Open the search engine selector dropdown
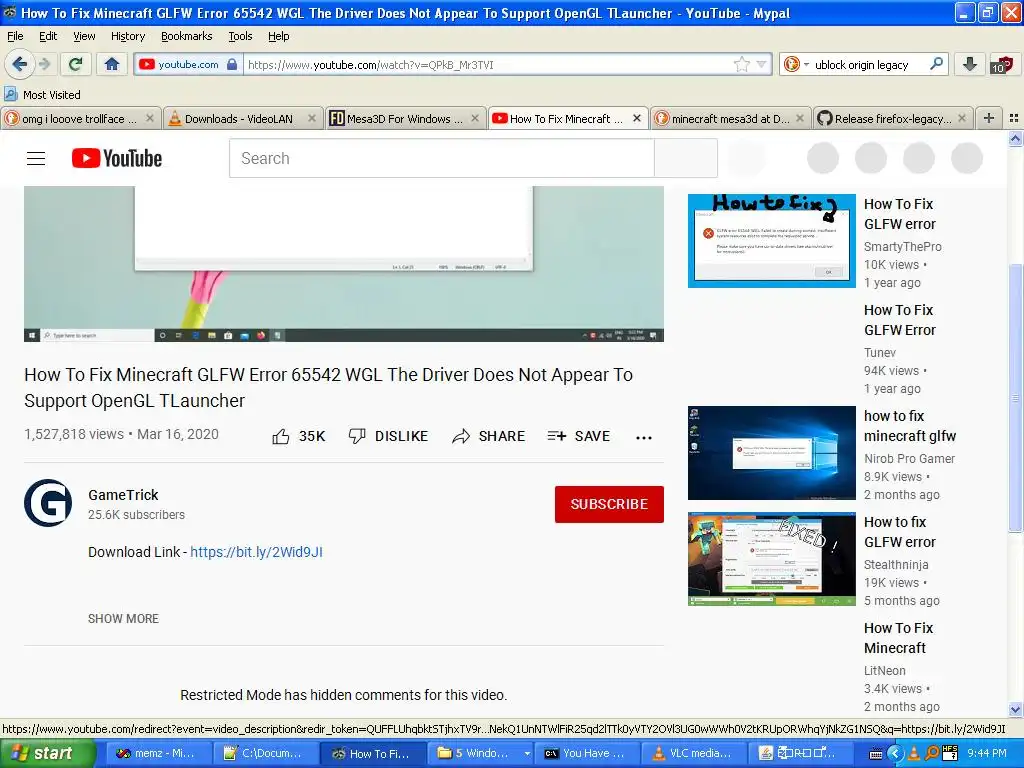Screen dimensions: 1024x768 tap(796, 64)
